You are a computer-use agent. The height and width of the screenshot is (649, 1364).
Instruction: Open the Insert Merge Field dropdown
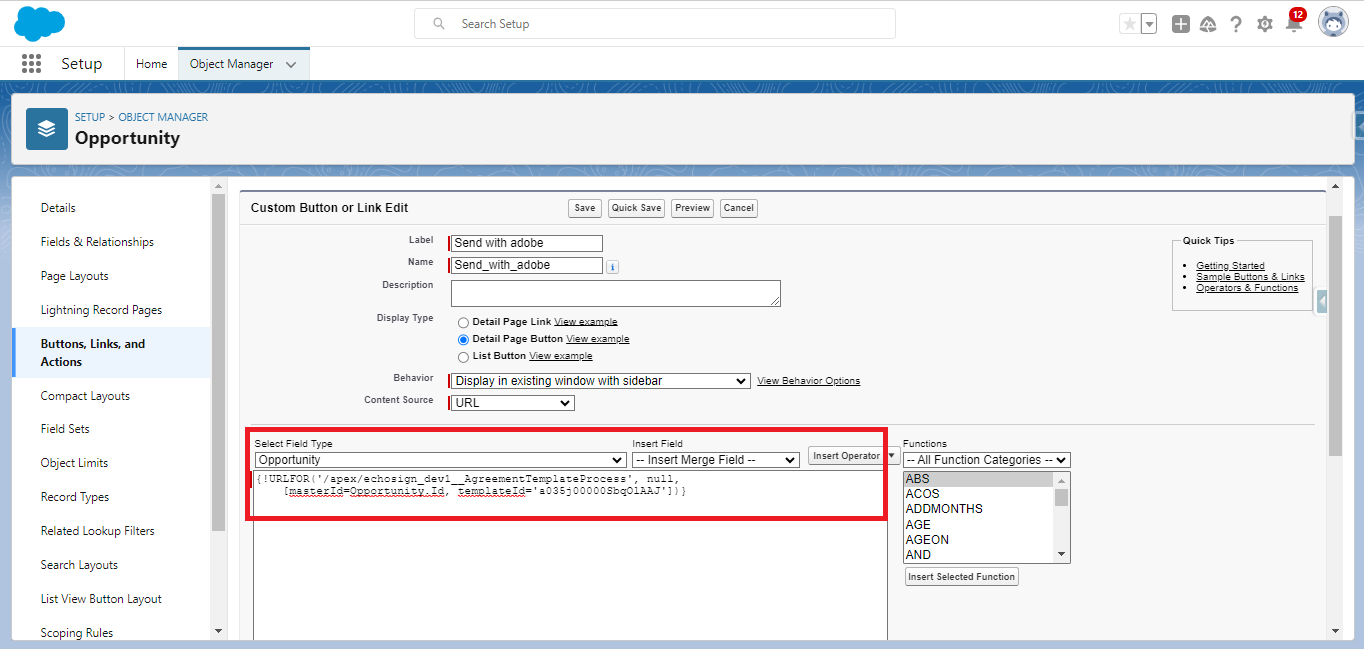(x=716, y=460)
